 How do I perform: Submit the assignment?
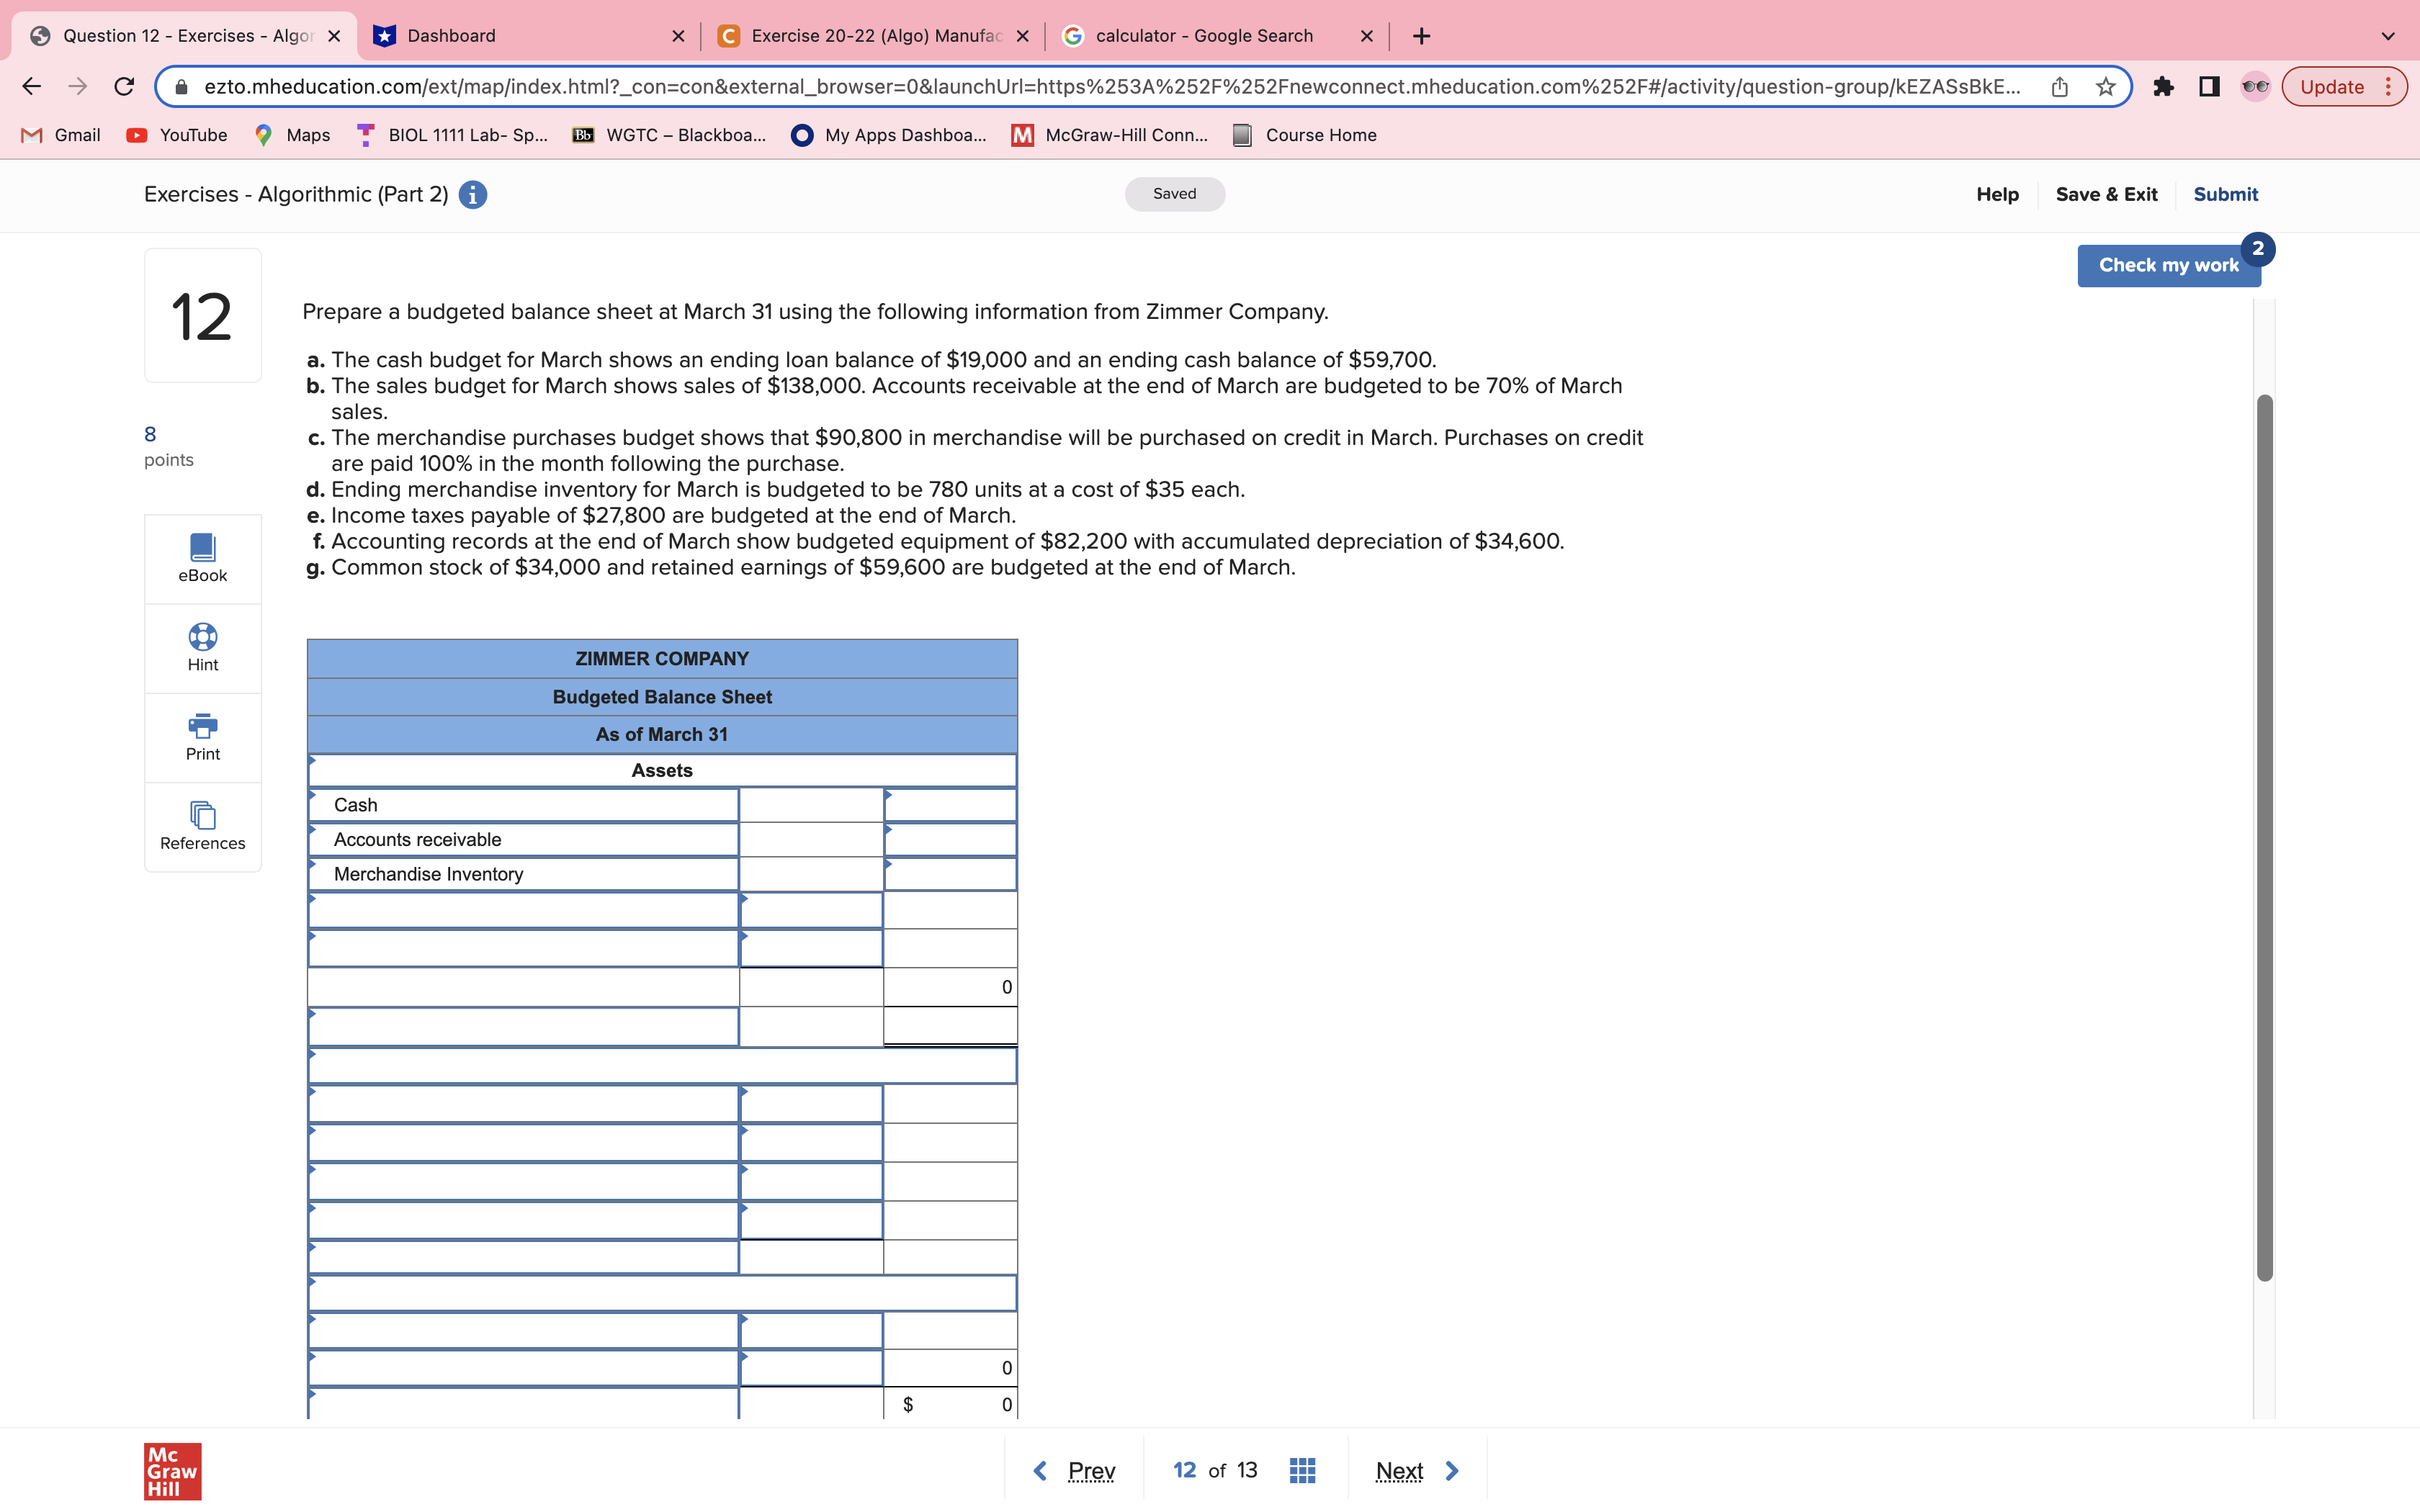pyautogui.click(x=2226, y=194)
